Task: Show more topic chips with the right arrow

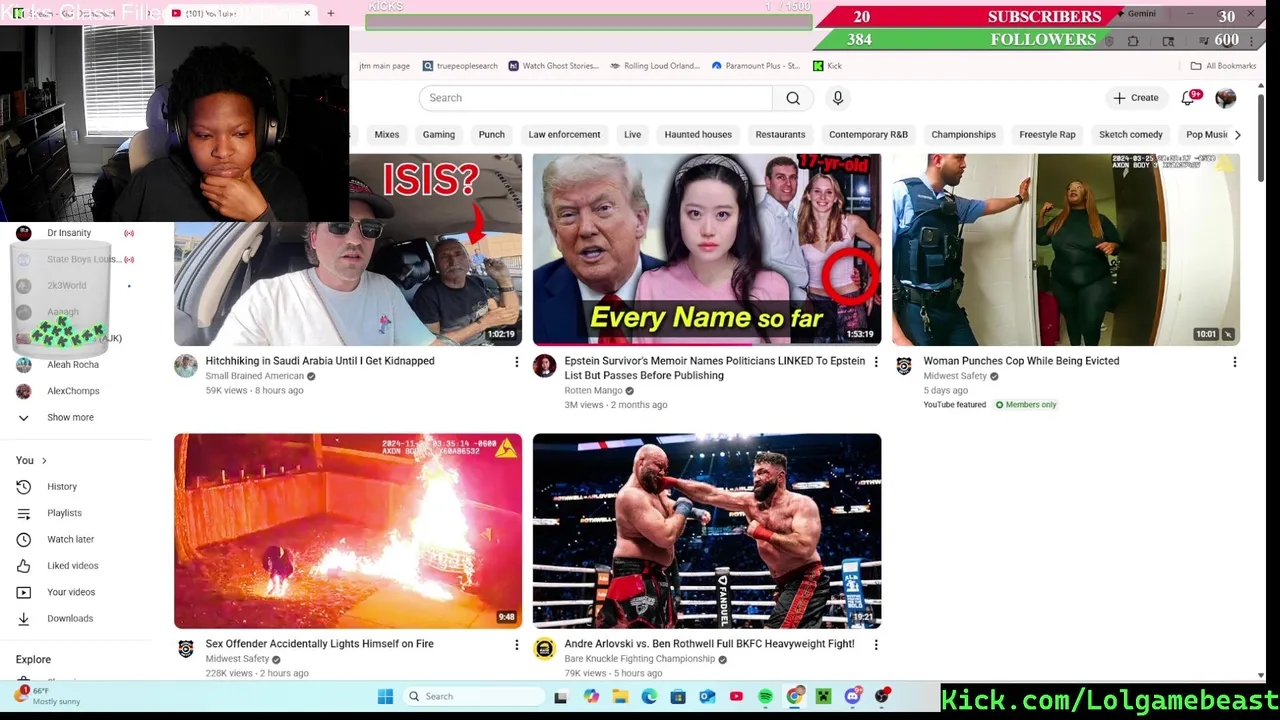Action: point(1237,135)
